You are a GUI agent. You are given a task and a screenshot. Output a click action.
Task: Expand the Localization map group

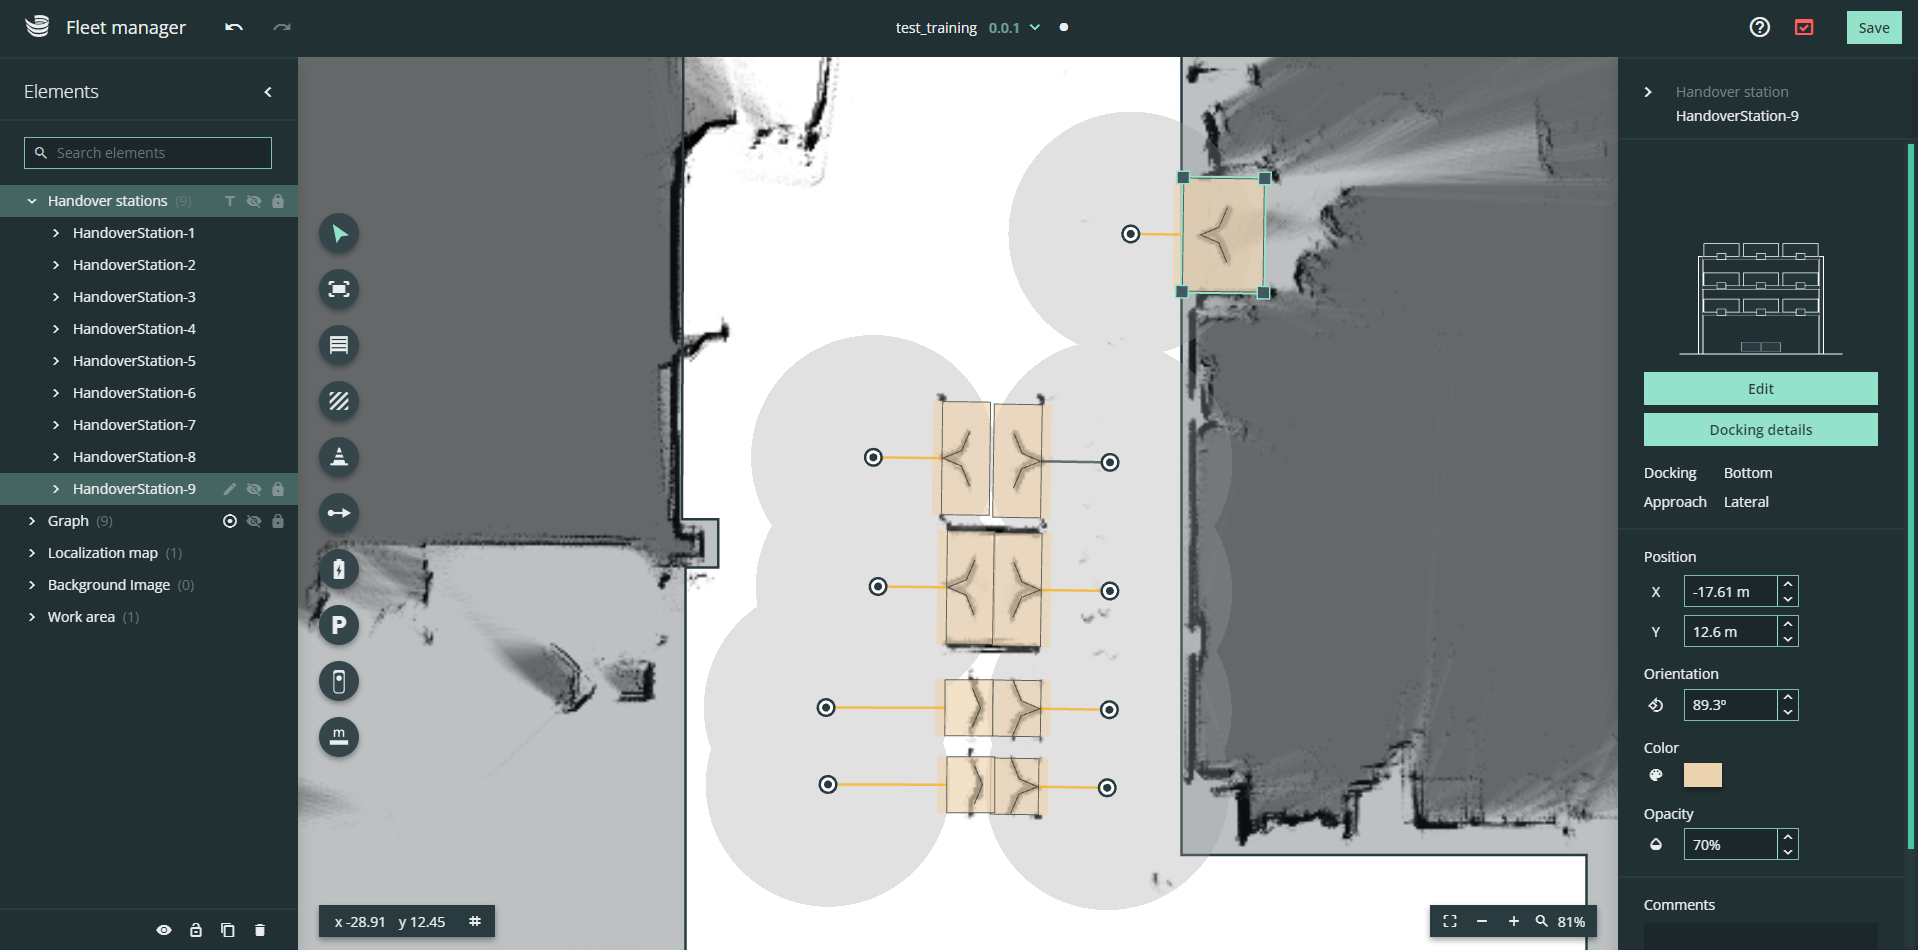click(32, 553)
